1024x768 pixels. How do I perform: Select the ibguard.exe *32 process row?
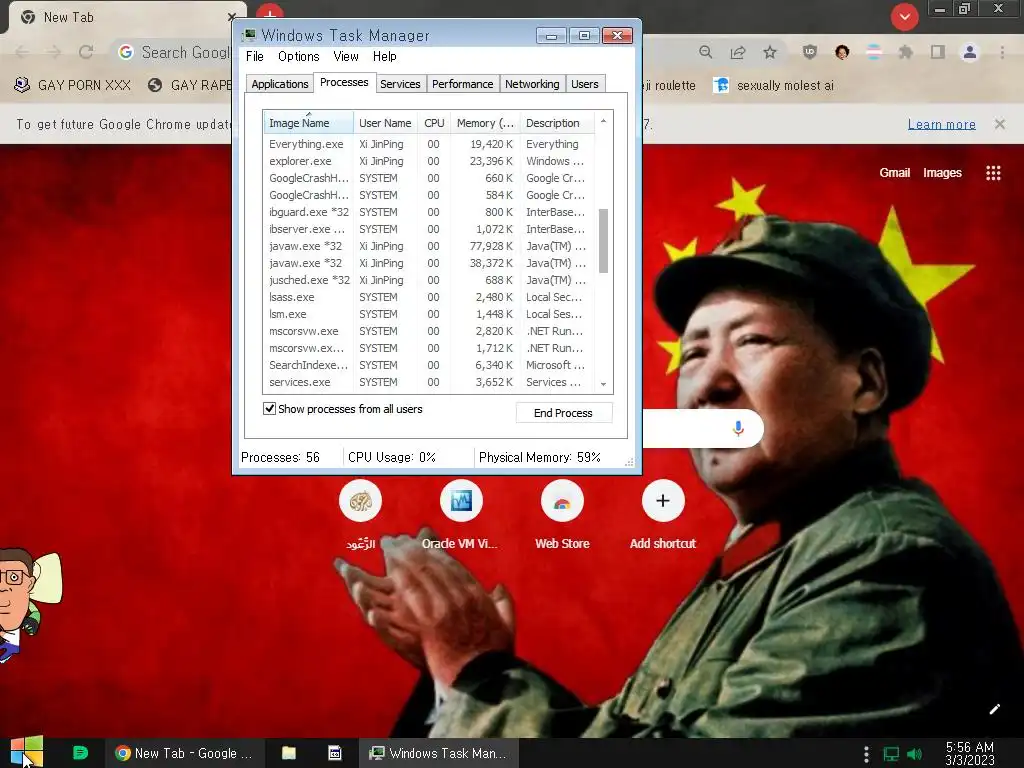click(429, 212)
